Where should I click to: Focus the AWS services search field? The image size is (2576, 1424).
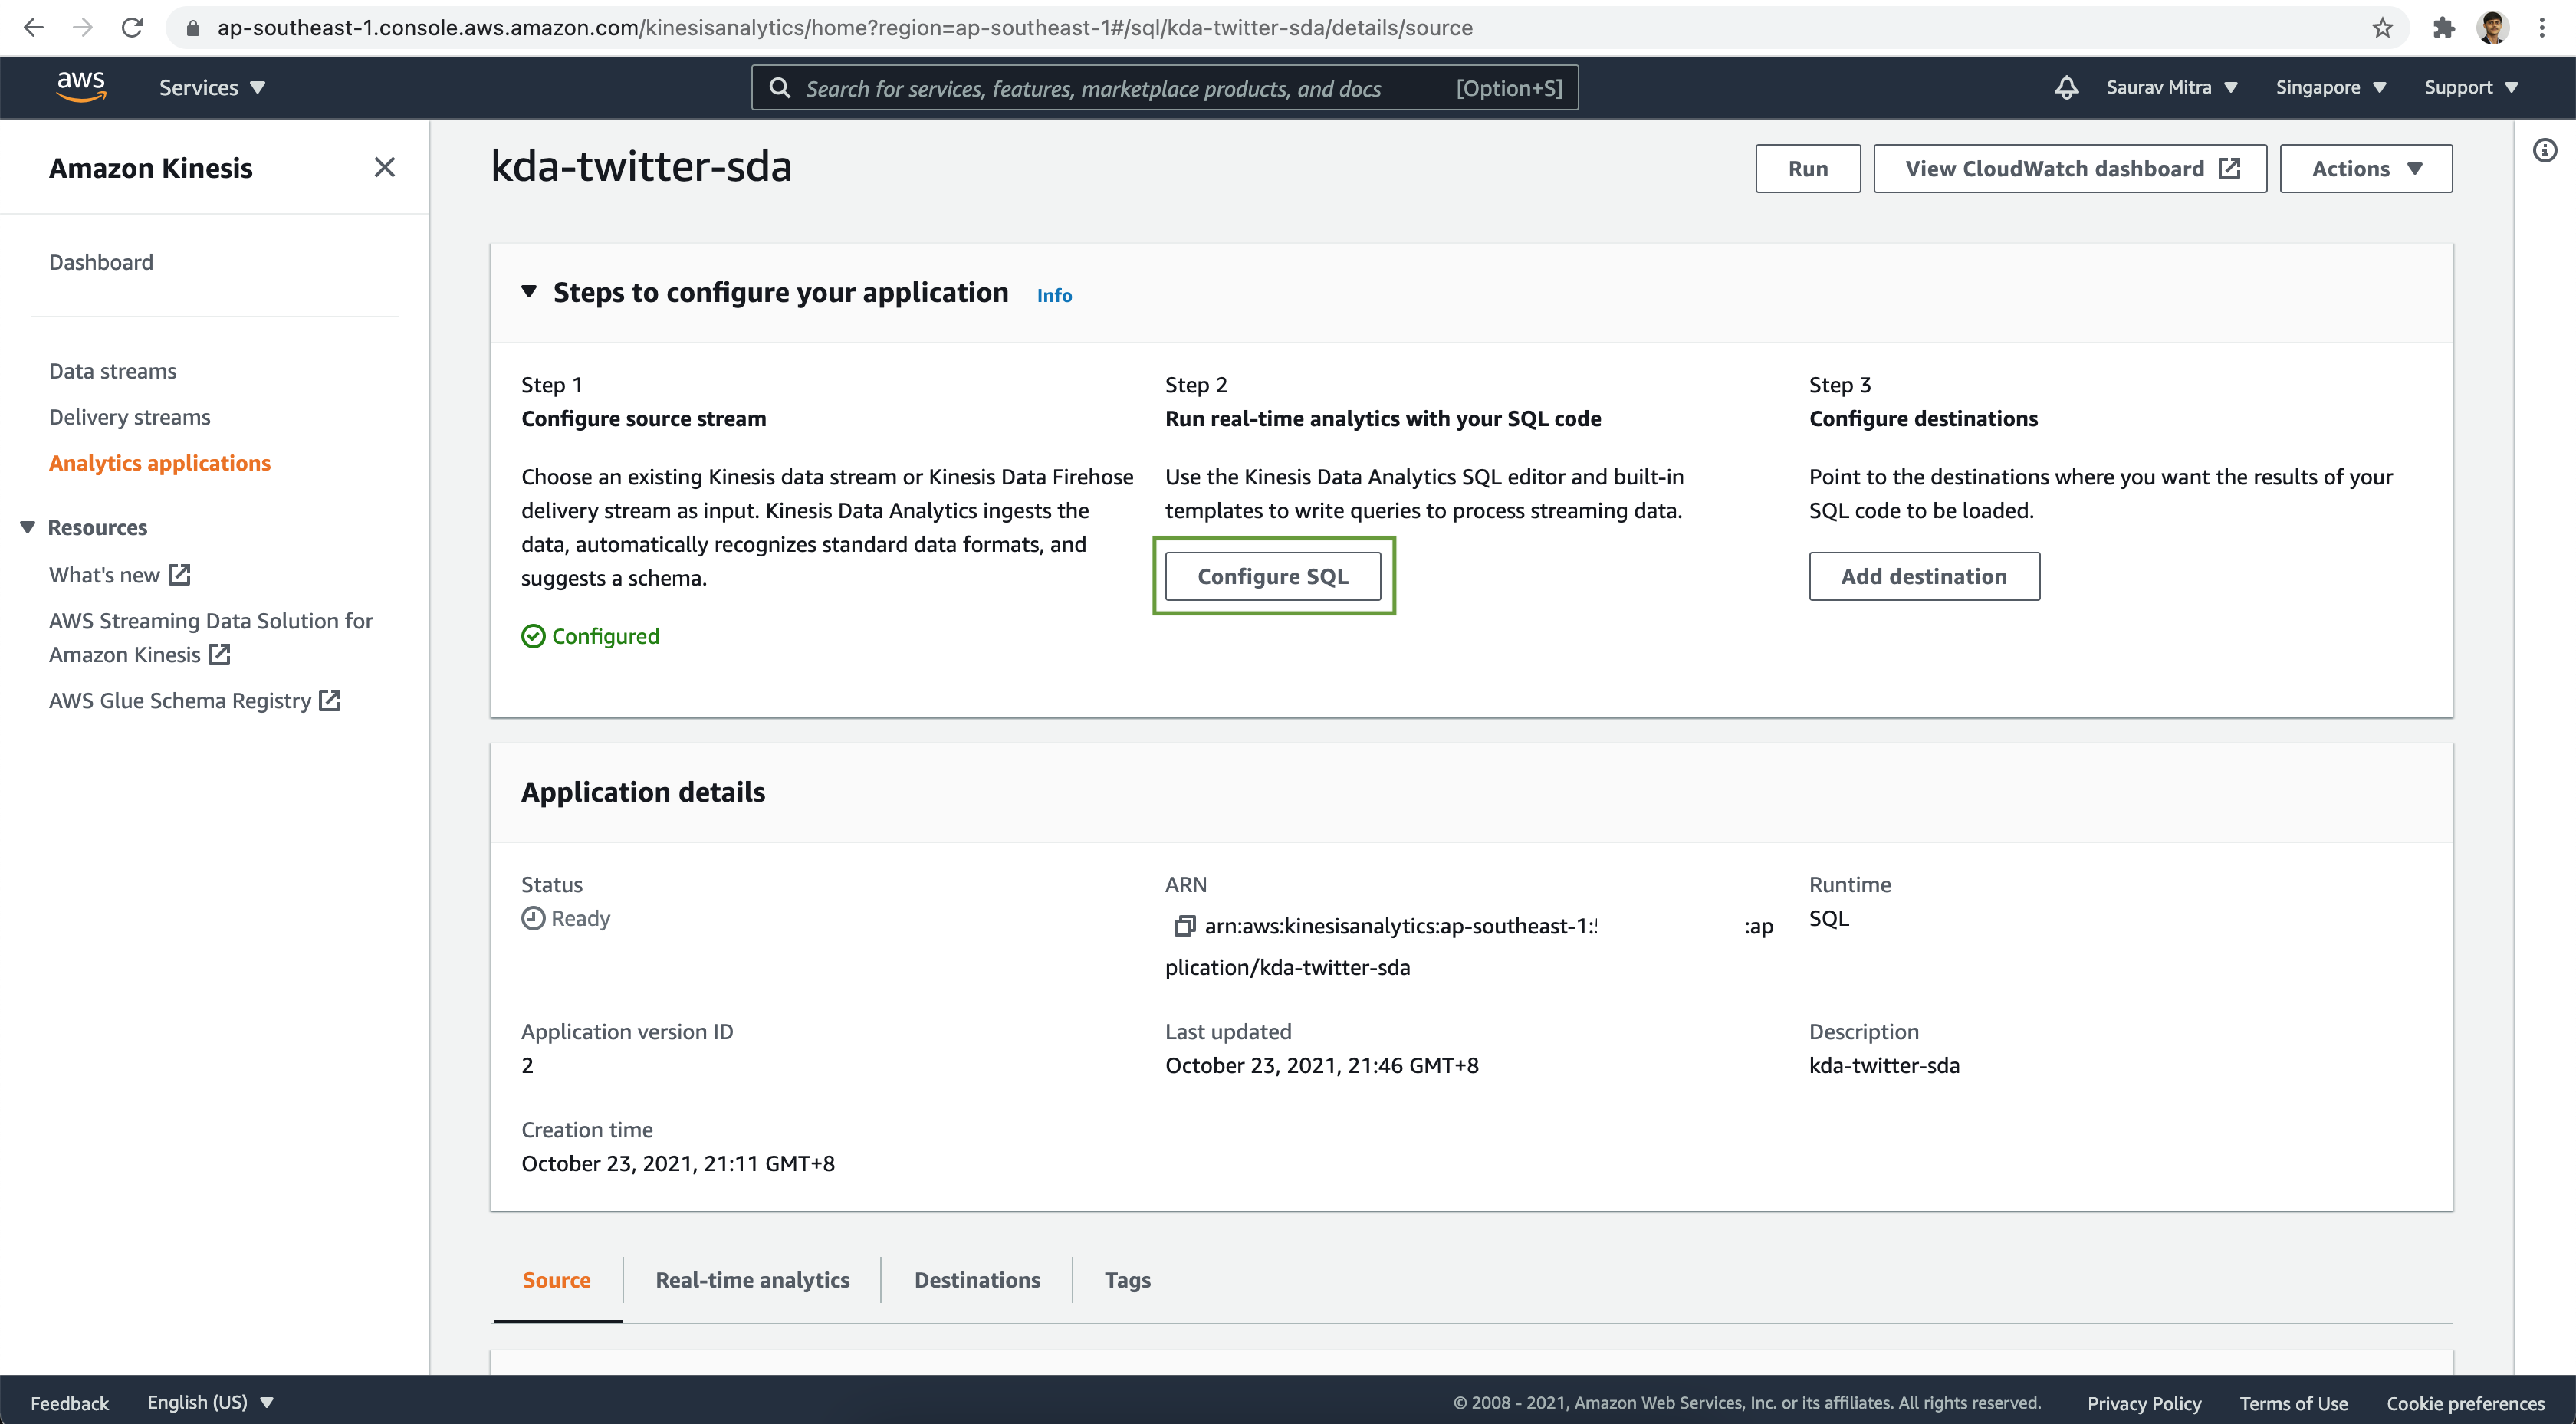[1165, 88]
